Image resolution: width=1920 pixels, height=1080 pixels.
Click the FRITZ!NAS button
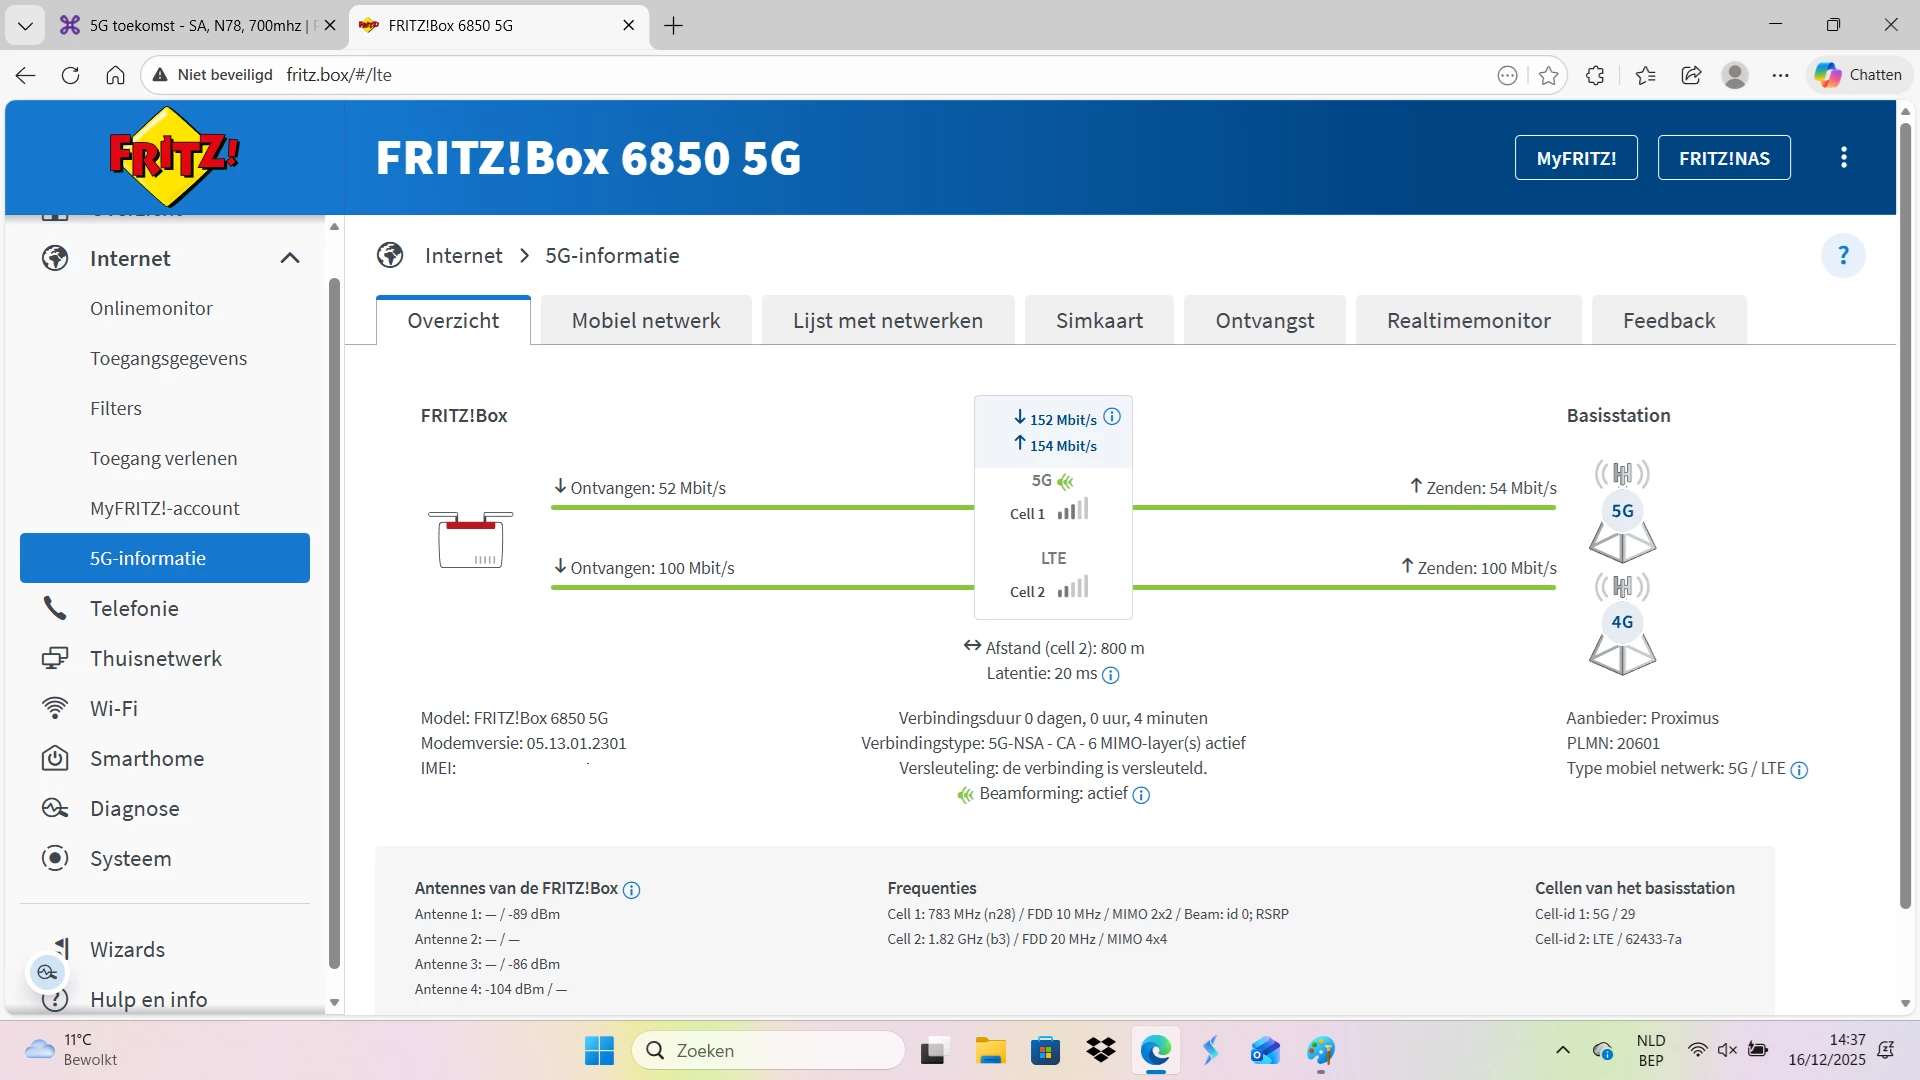(1724, 158)
